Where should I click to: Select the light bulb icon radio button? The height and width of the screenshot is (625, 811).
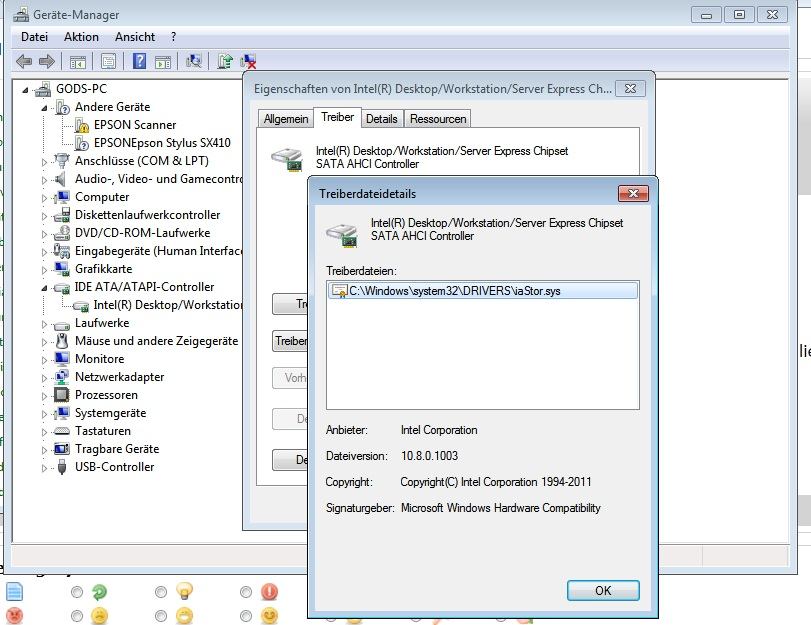pos(161,592)
